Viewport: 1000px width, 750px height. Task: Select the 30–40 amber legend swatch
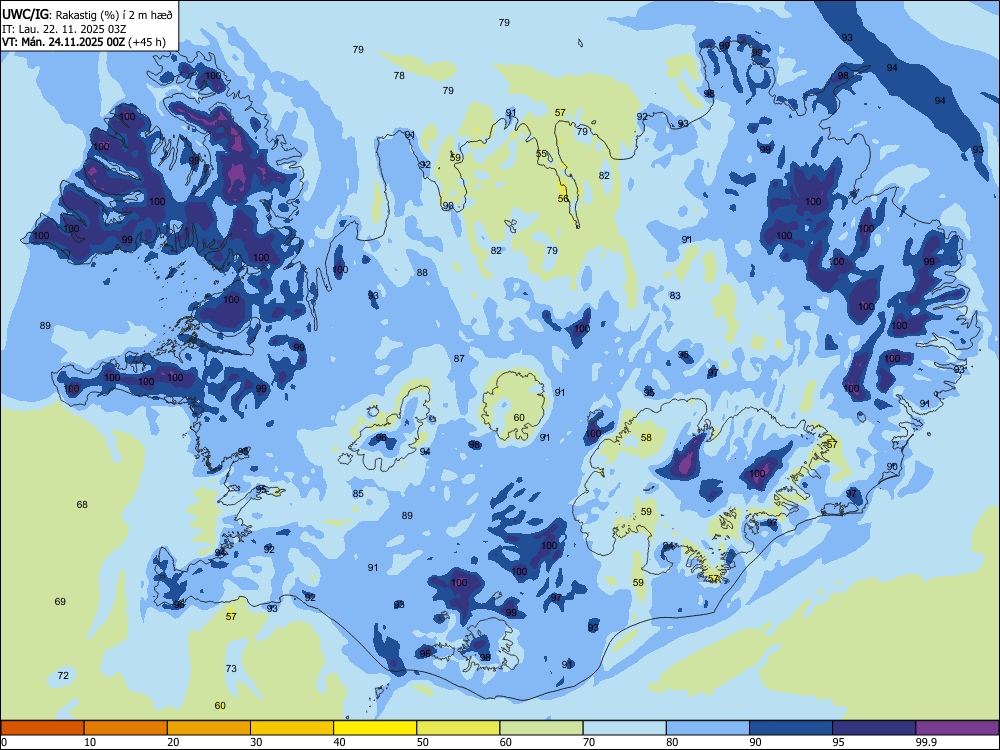point(292,728)
